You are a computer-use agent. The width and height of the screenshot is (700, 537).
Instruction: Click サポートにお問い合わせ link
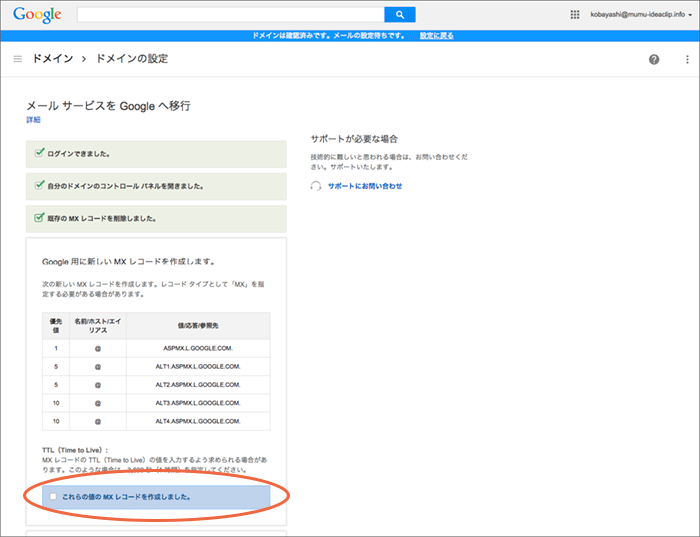[x=365, y=186]
